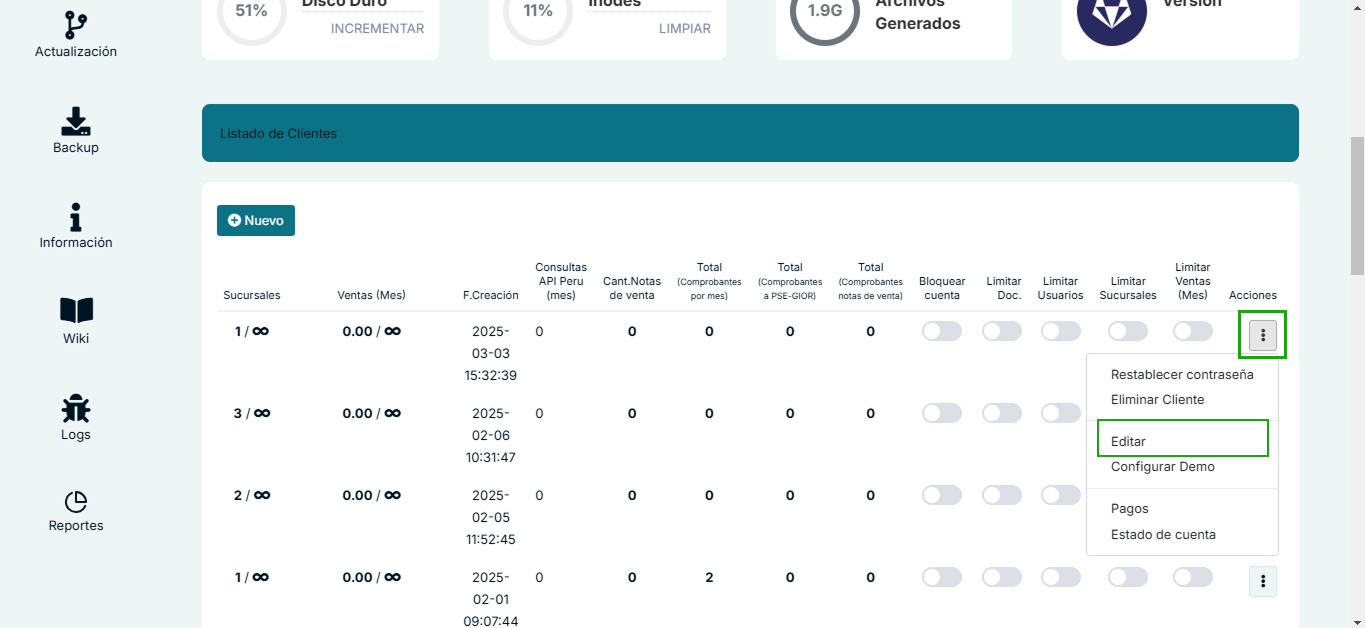Viewport: 1365px width, 628px height.
Task: Open the Wiki book icon
Action: tap(76, 311)
